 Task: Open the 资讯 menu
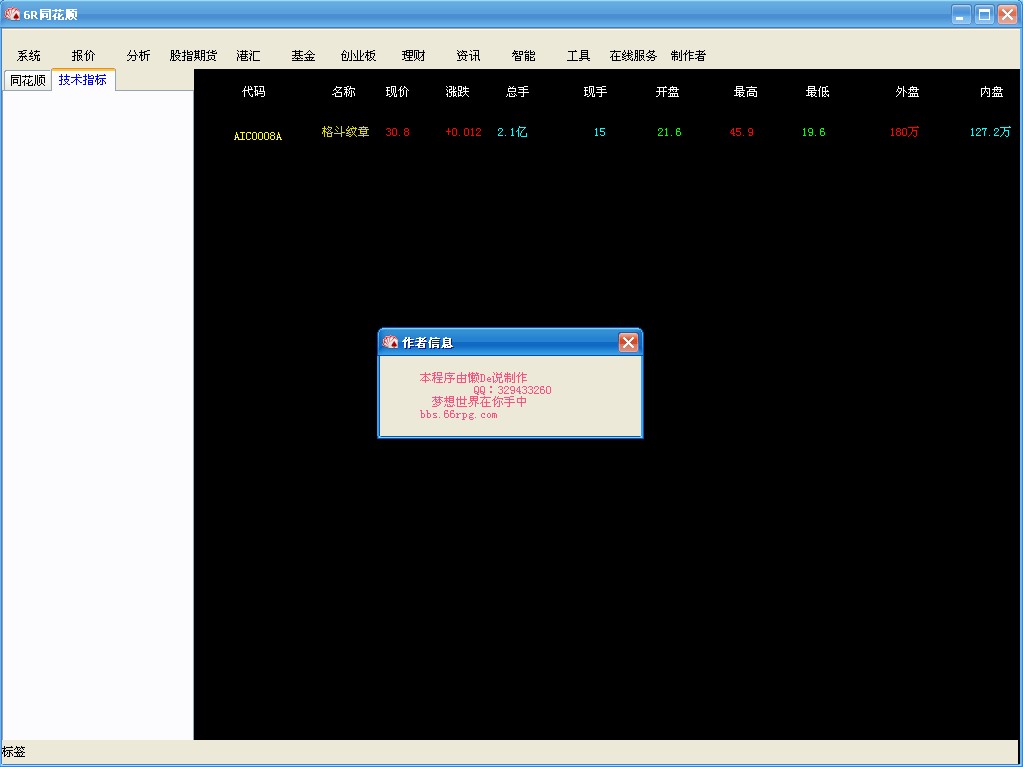coord(468,56)
